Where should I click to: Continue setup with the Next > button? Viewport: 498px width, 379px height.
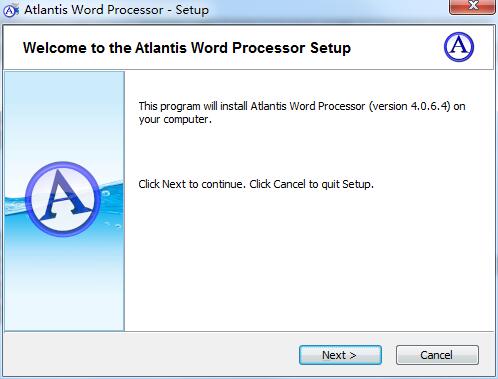pyautogui.click(x=340, y=355)
